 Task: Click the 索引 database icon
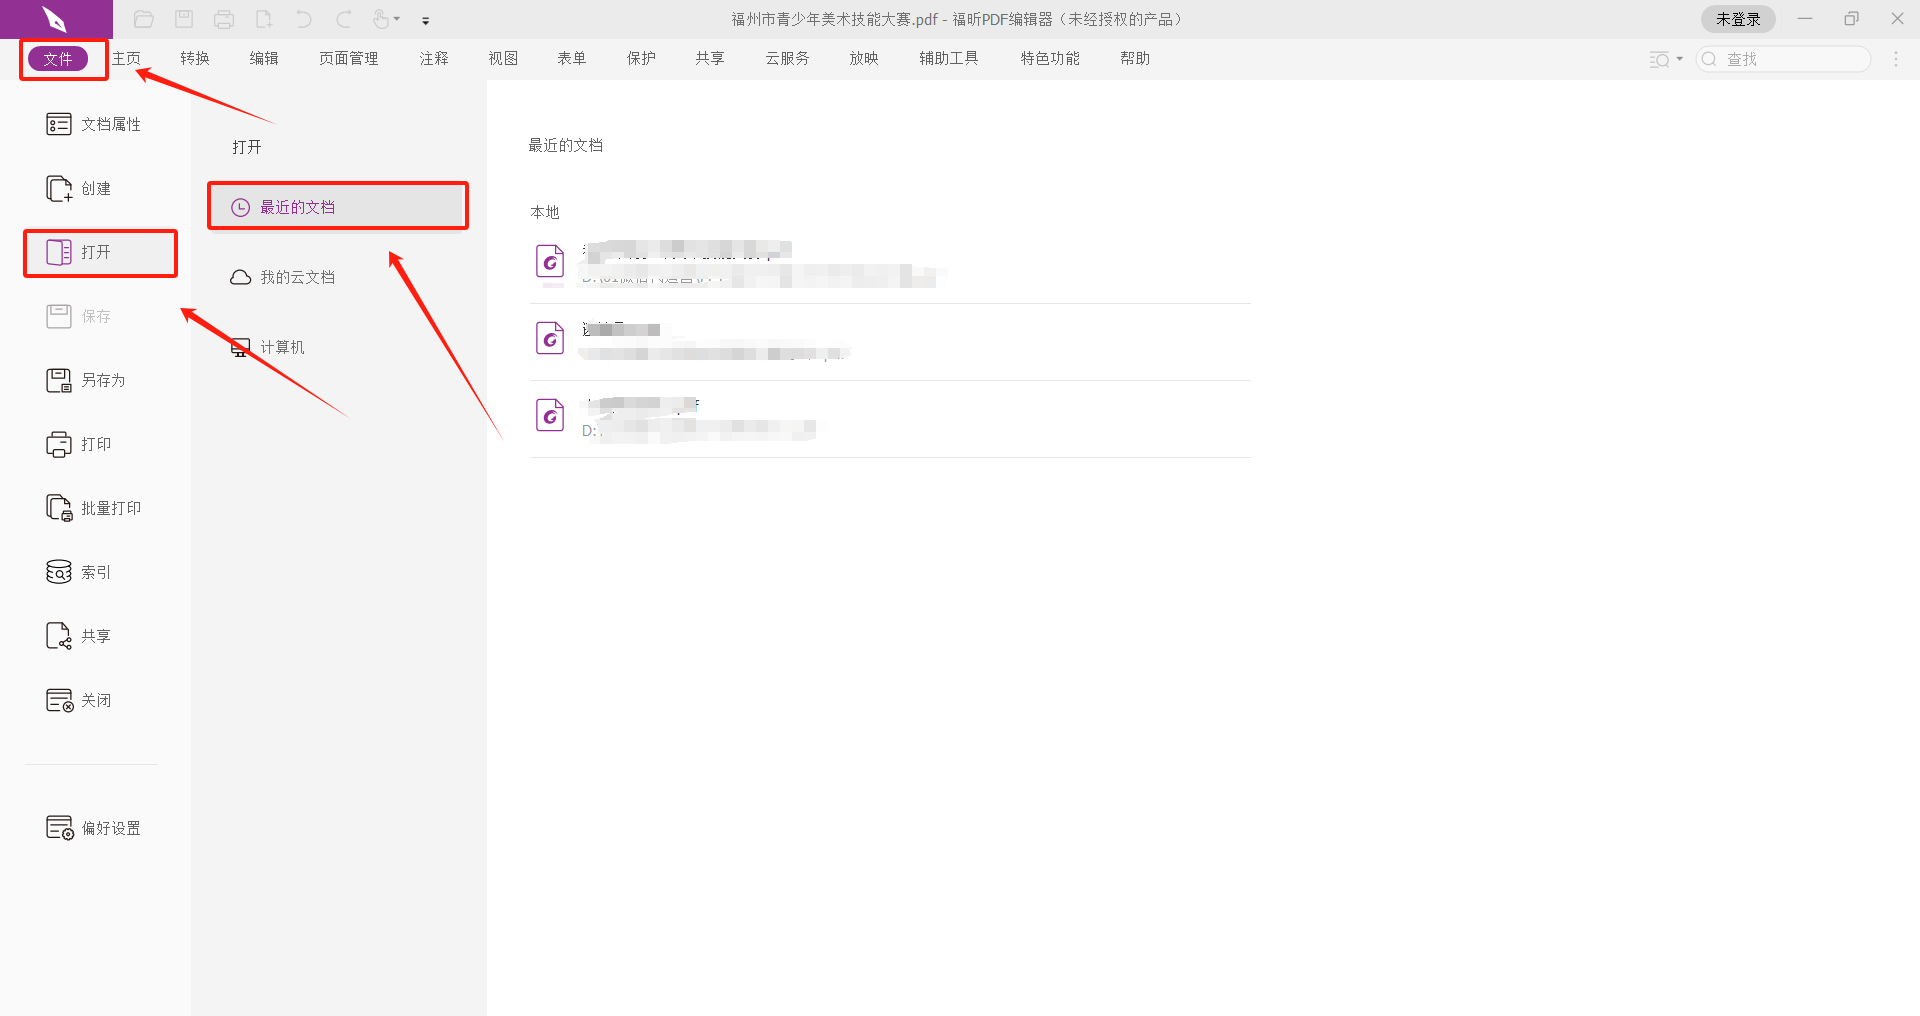coord(59,572)
